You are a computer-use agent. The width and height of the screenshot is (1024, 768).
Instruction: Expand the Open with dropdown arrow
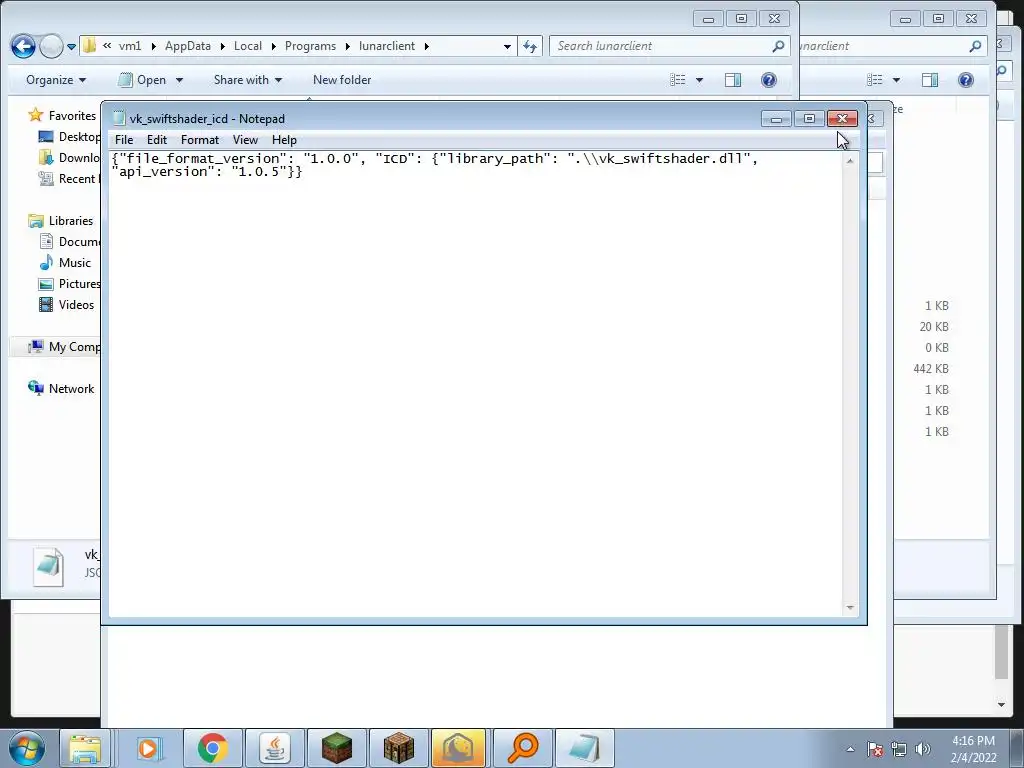click(179, 80)
